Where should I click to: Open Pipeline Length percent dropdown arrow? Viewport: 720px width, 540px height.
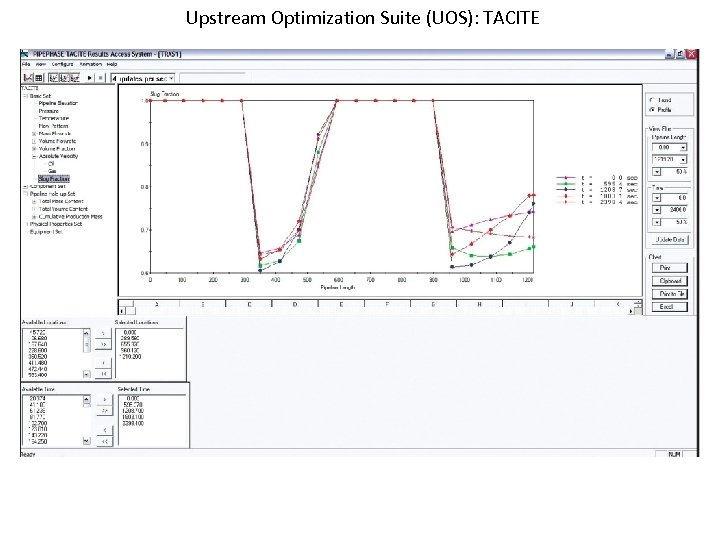click(657, 172)
